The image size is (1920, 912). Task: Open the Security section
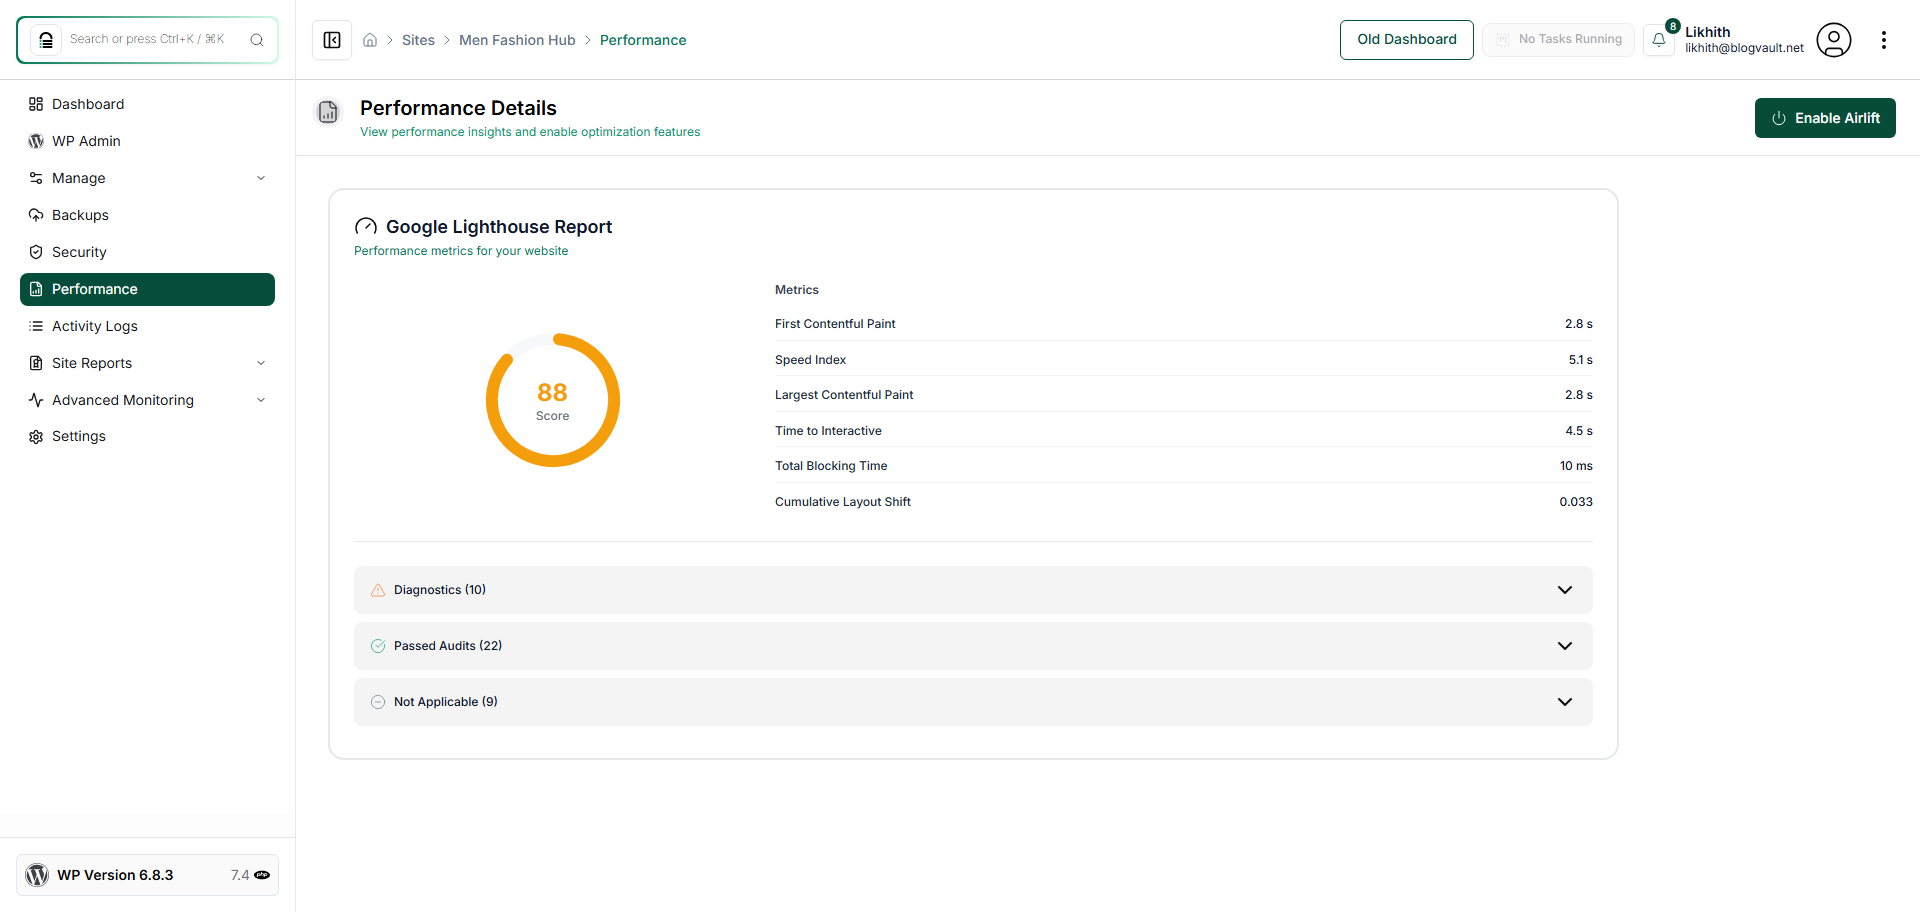pyautogui.click(x=78, y=252)
